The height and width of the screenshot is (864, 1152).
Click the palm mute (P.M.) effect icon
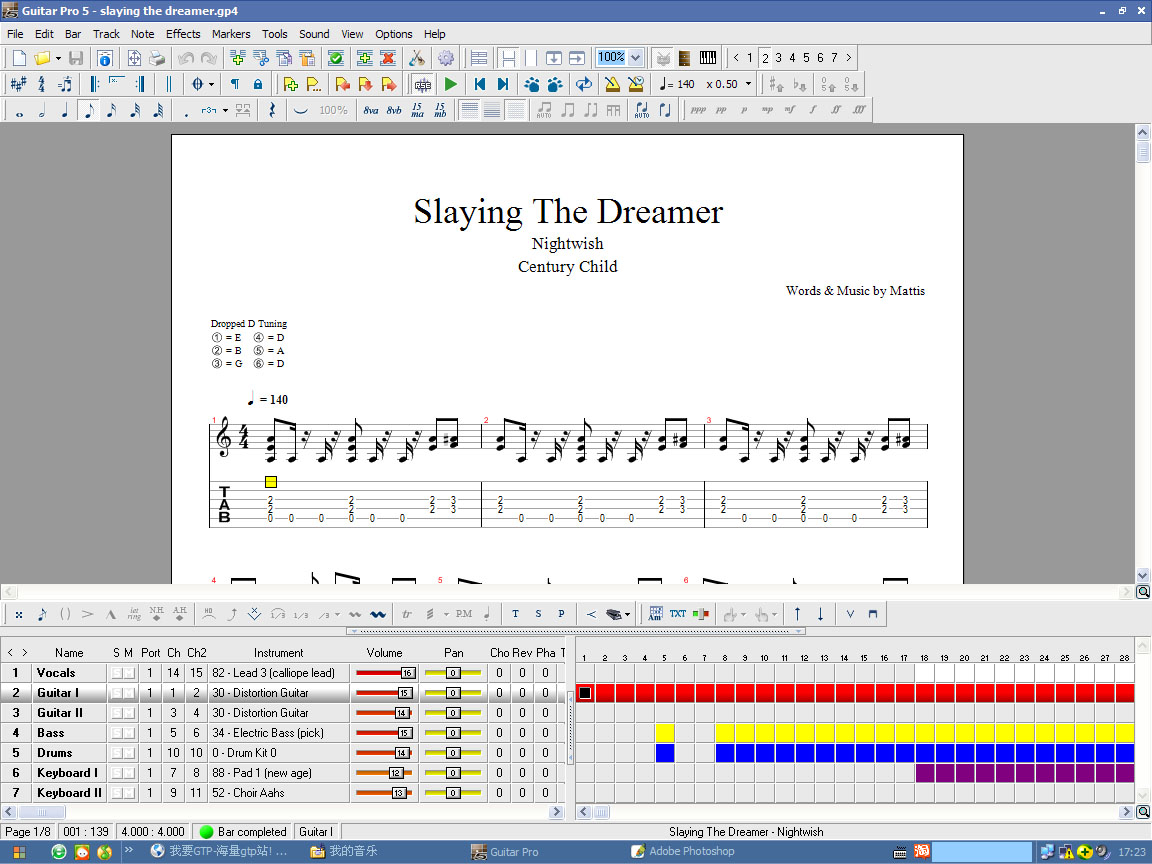tap(464, 614)
